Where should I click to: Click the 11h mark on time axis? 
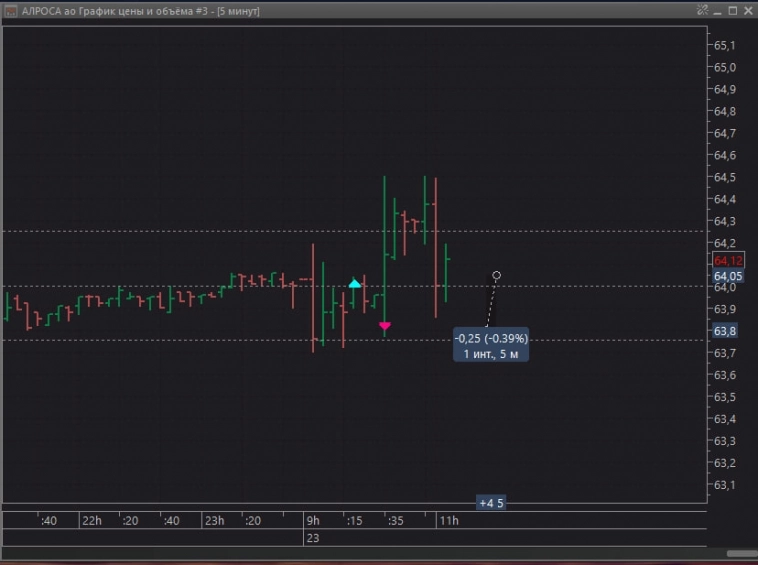pyautogui.click(x=449, y=521)
